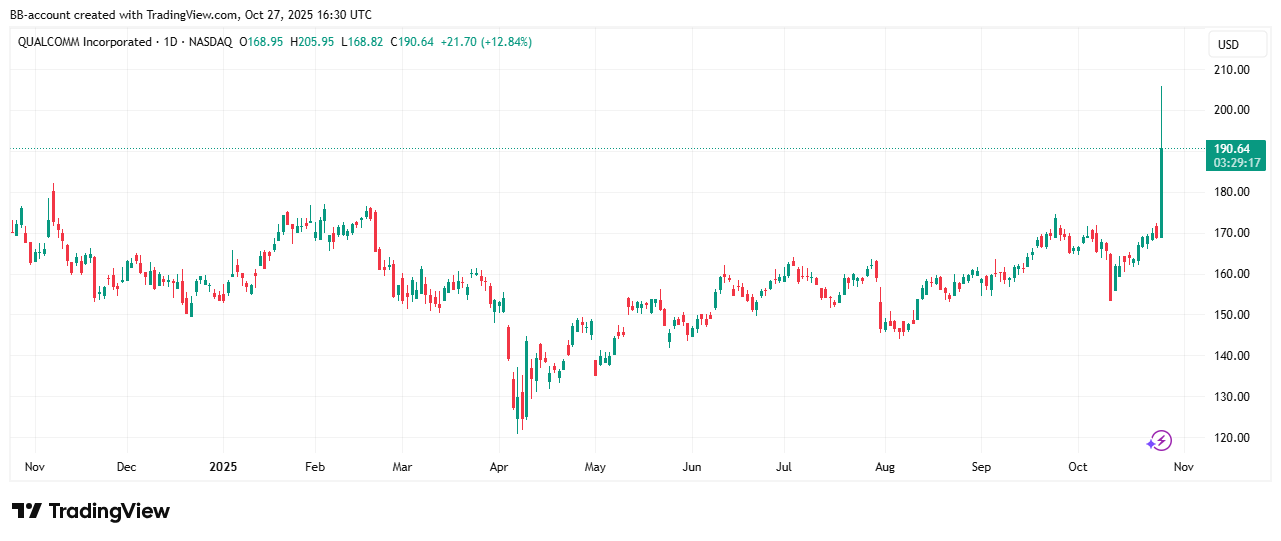Select the Dec label on time axis
The width and height of the screenshot is (1281, 541).
[x=127, y=466]
